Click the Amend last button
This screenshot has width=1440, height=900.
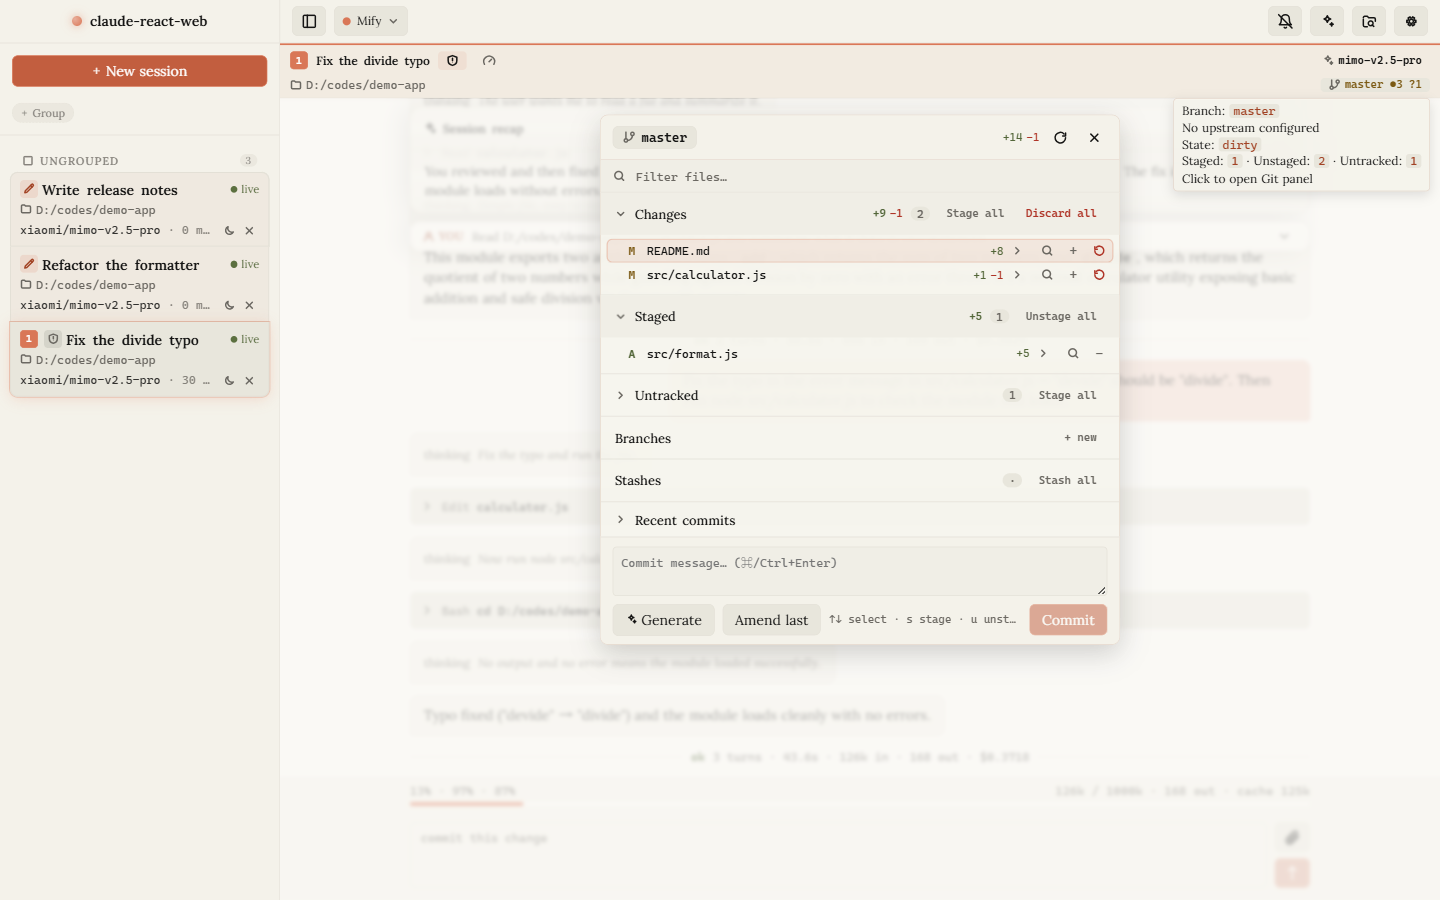click(772, 620)
